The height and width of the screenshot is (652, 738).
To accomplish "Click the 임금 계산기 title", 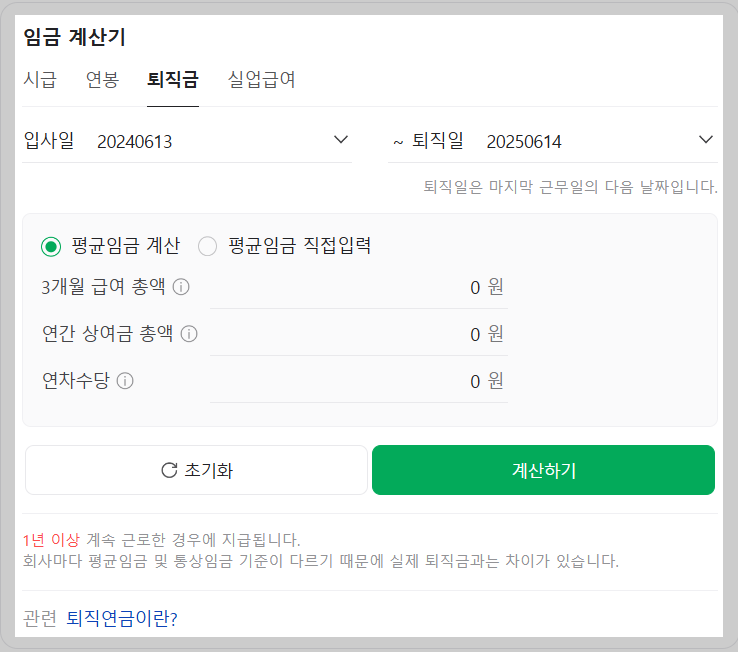I will click(x=74, y=37).
